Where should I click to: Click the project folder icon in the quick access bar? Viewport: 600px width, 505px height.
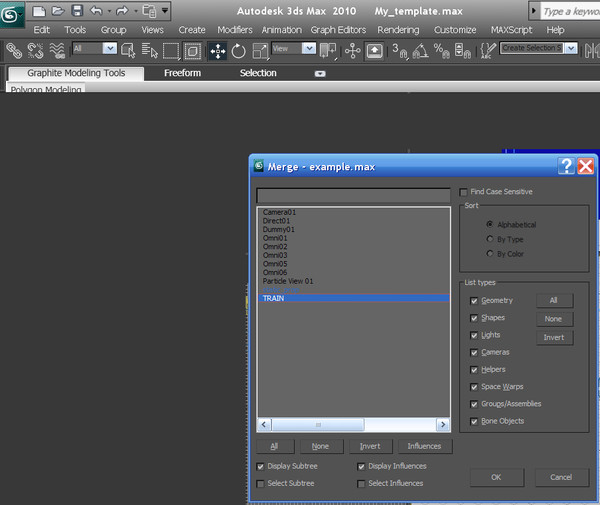point(149,11)
